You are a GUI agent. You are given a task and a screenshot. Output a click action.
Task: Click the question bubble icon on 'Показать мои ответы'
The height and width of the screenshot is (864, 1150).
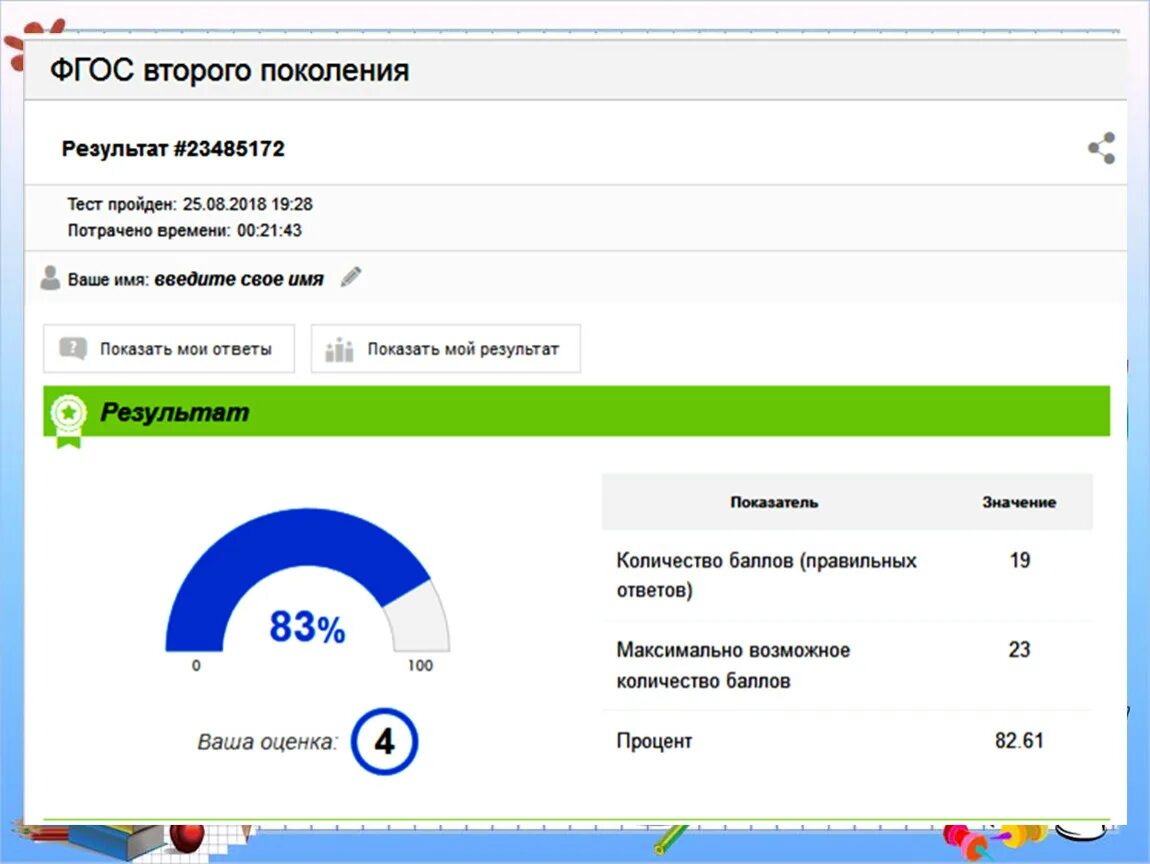tap(73, 348)
